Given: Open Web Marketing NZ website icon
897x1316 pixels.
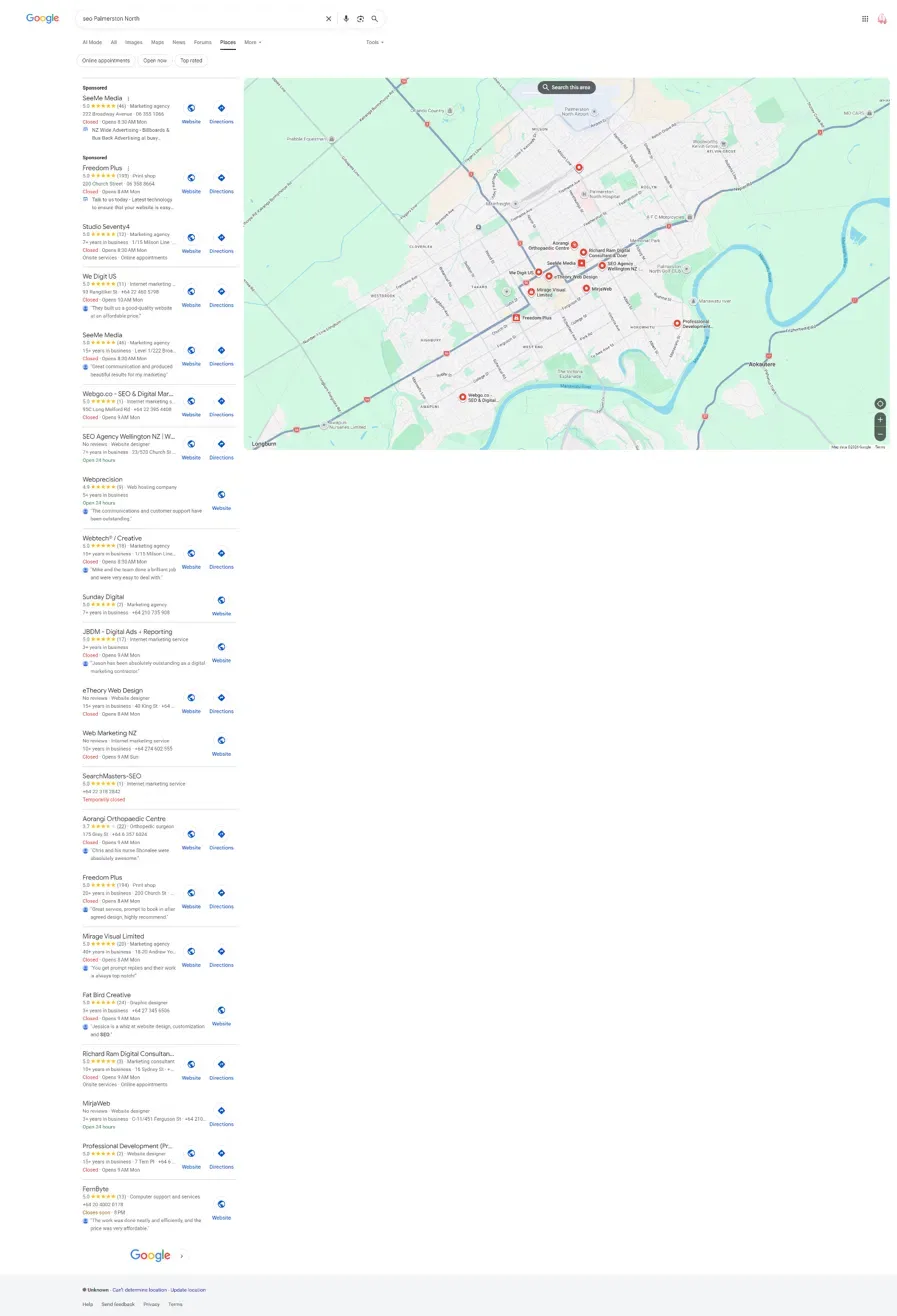Looking at the screenshot, I should click(x=221, y=741).
